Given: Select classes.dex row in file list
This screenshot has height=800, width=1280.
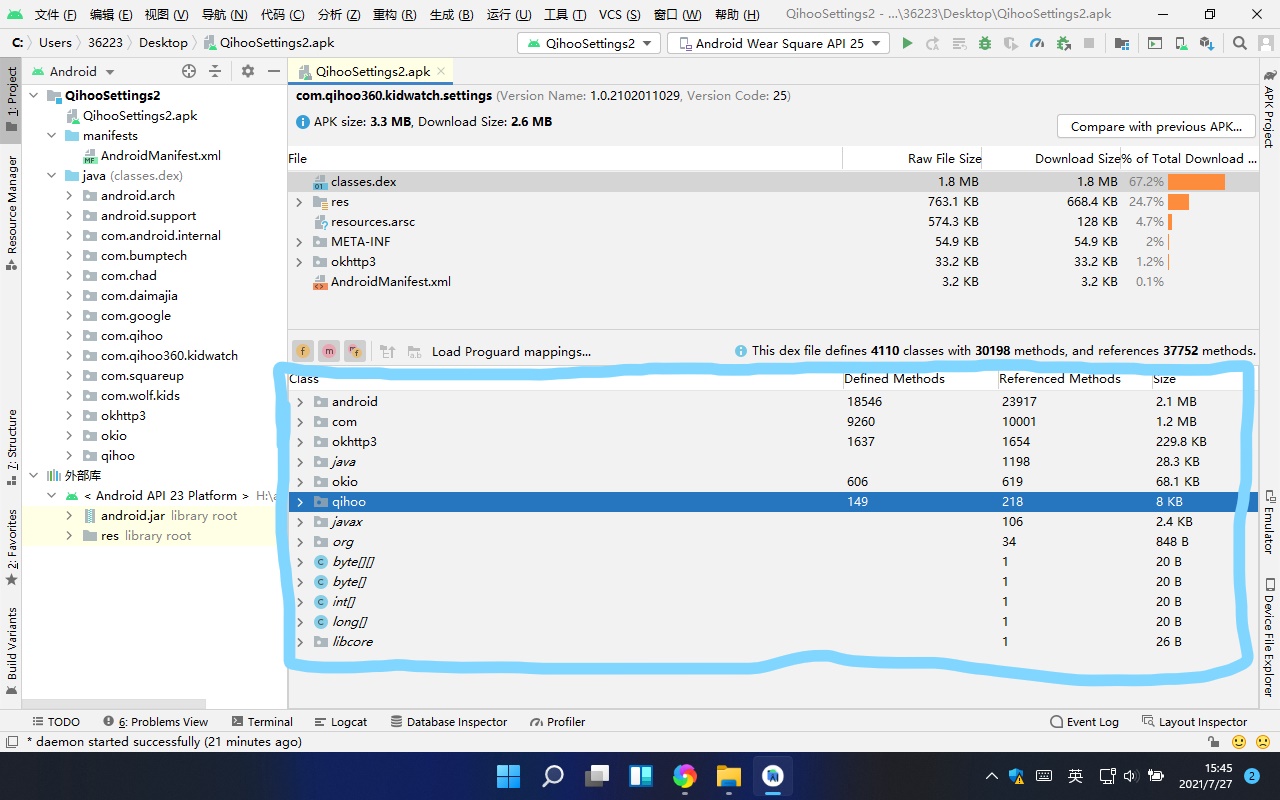Looking at the screenshot, I should coord(772,182).
